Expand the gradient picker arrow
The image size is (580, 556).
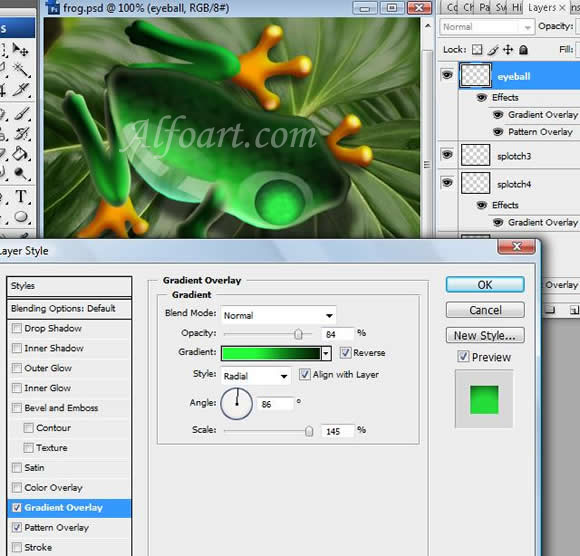[326, 353]
